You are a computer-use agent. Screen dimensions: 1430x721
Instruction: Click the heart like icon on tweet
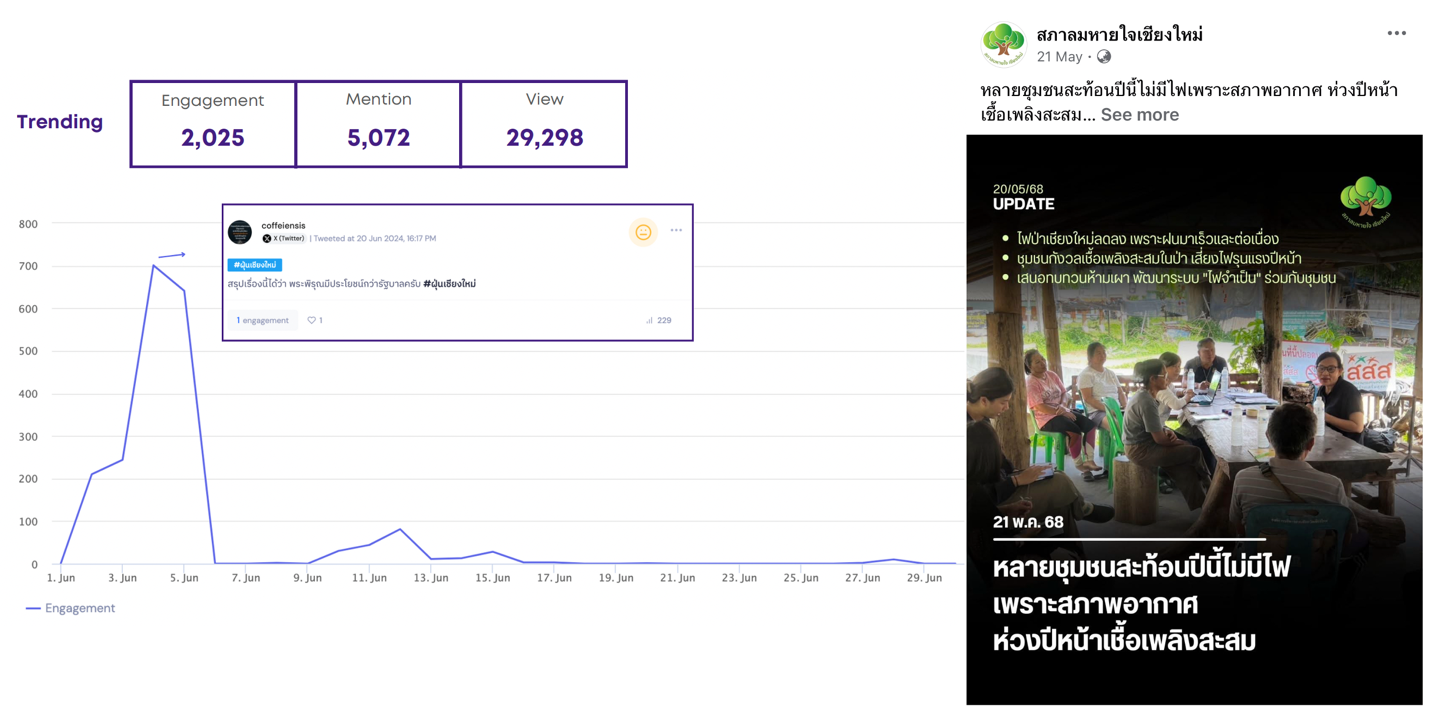pos(312,321)
